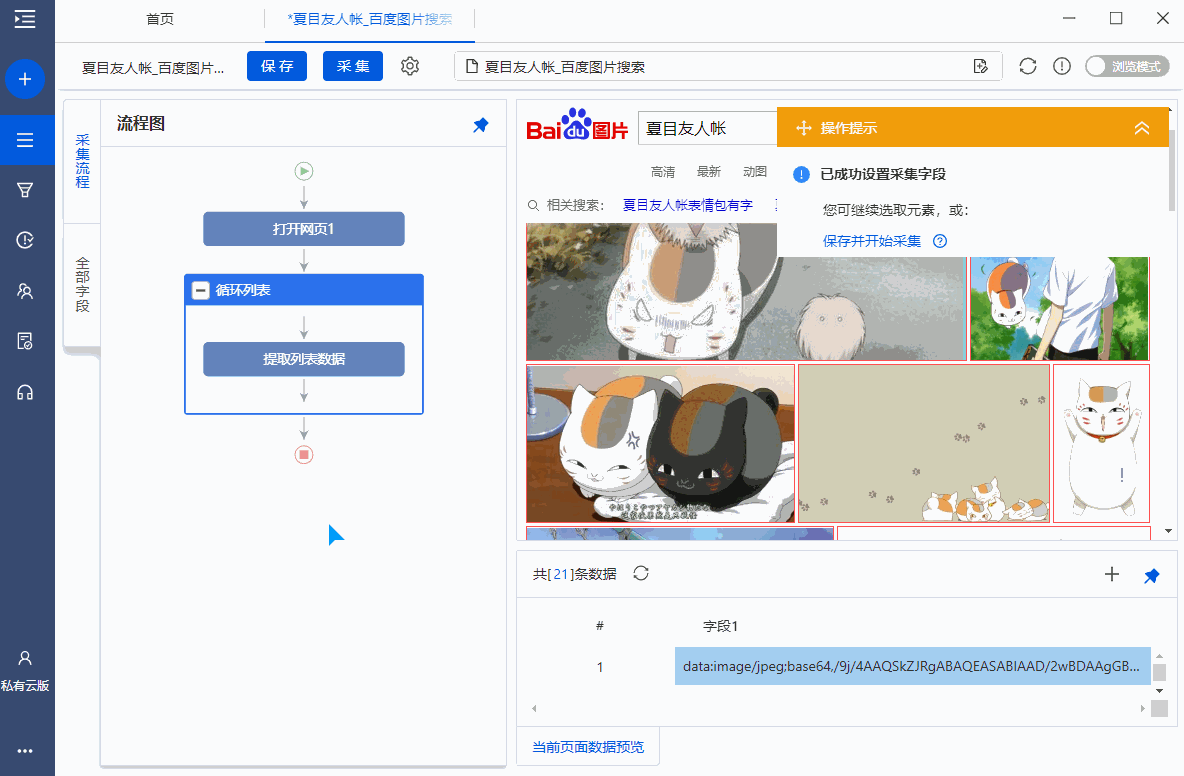Viewport: 1184px width, 776px height.
Task: Click the 最新 filter link
Action: 709,171
